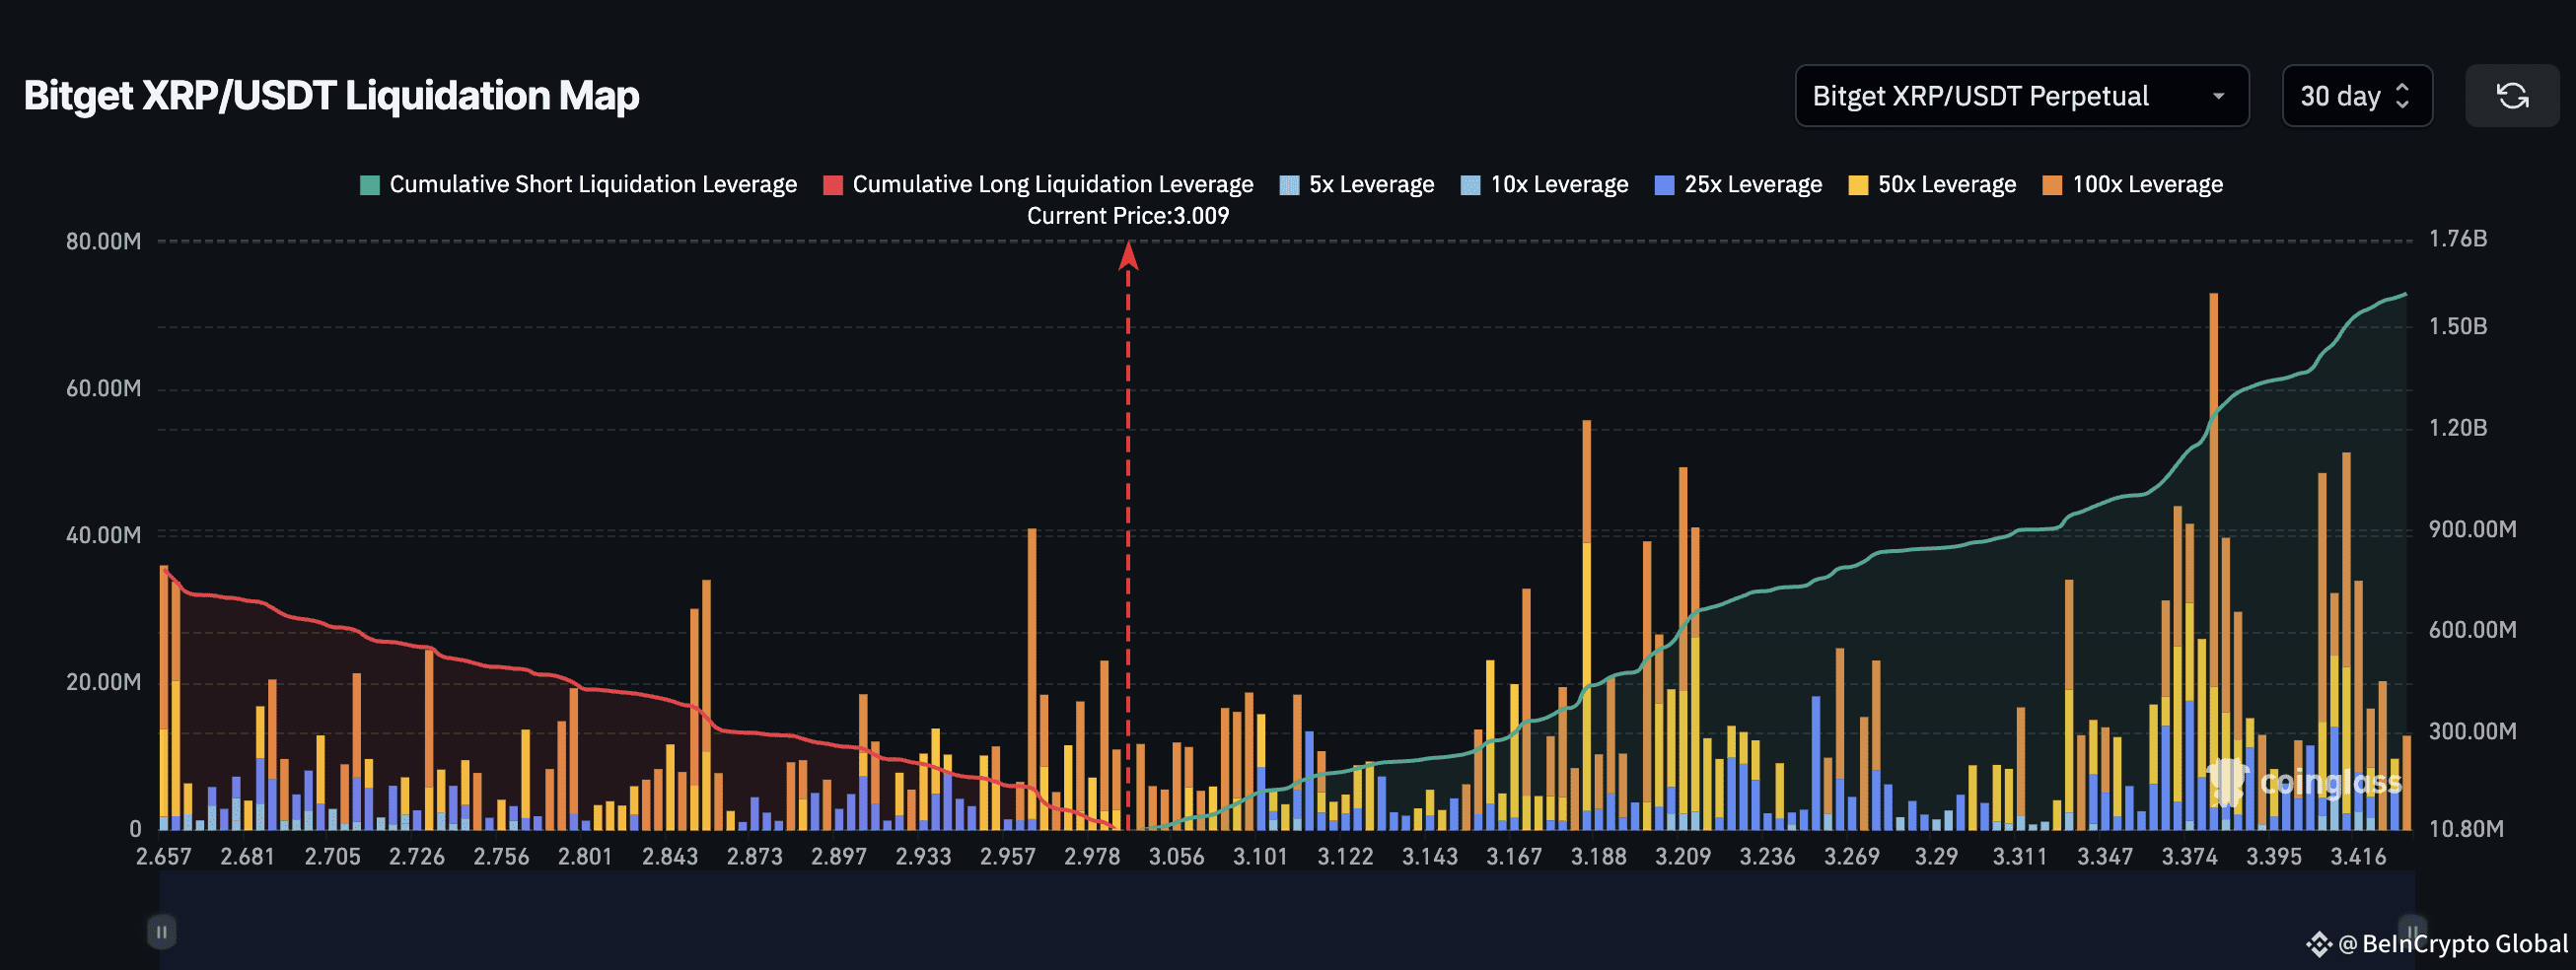Viewport: 2576px width, 970px height.
Task: Toggle Cumulative Short Liquidation Leverage series
Action: (x=578, y=185)
